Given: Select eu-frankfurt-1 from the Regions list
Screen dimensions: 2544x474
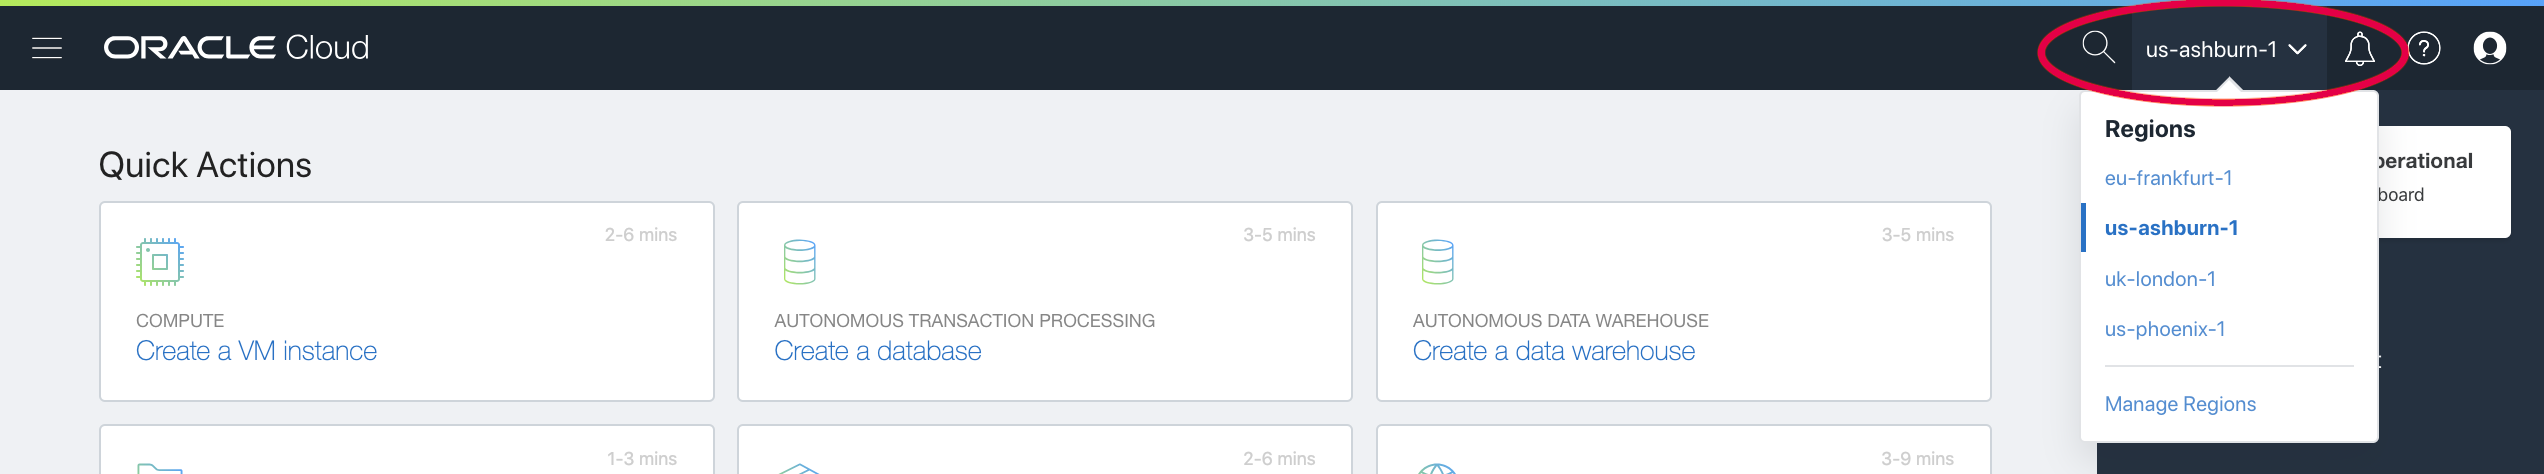Looking at the screenshot, I should (2168, 178).
